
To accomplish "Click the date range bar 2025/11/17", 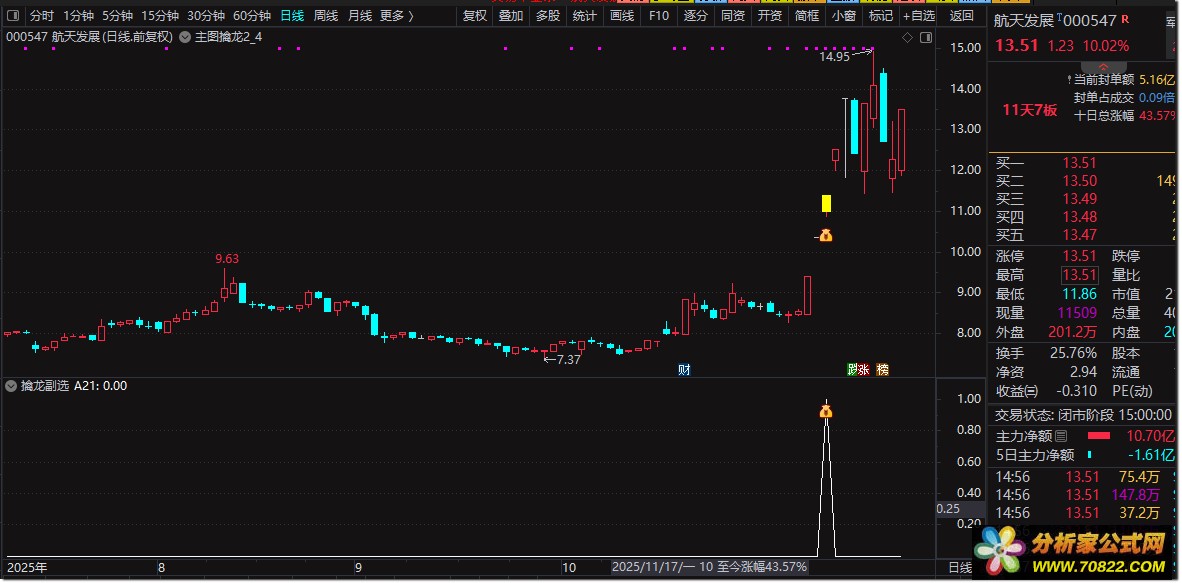I will tap(709, 566).
